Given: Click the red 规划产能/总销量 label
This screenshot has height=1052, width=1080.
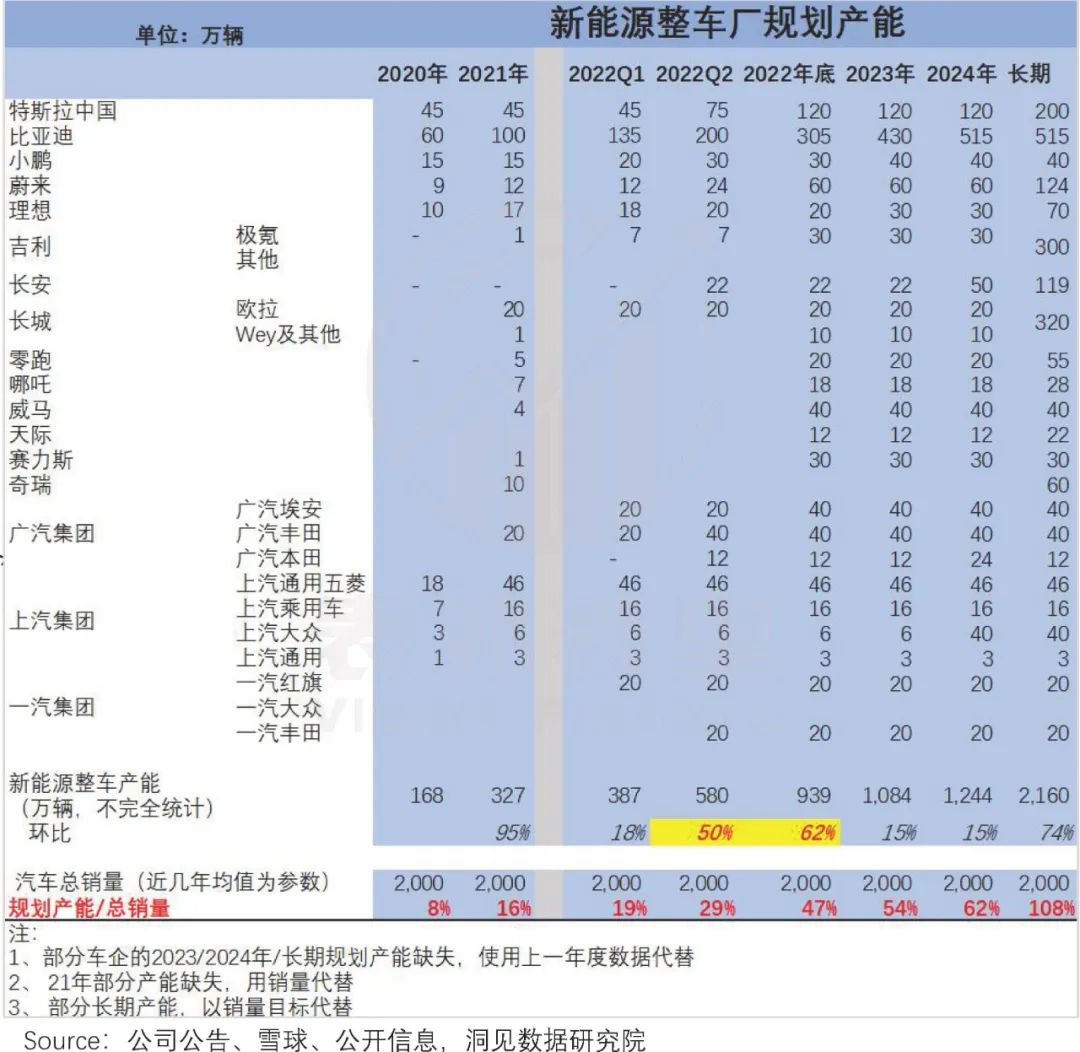Looking at the screenshot, I should 89,908.
